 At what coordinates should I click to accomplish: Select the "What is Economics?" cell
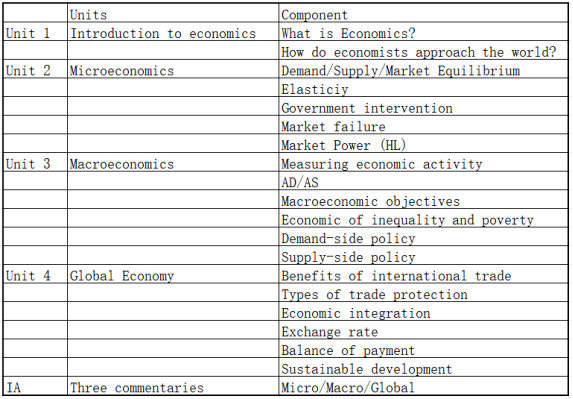coord(423,32)
